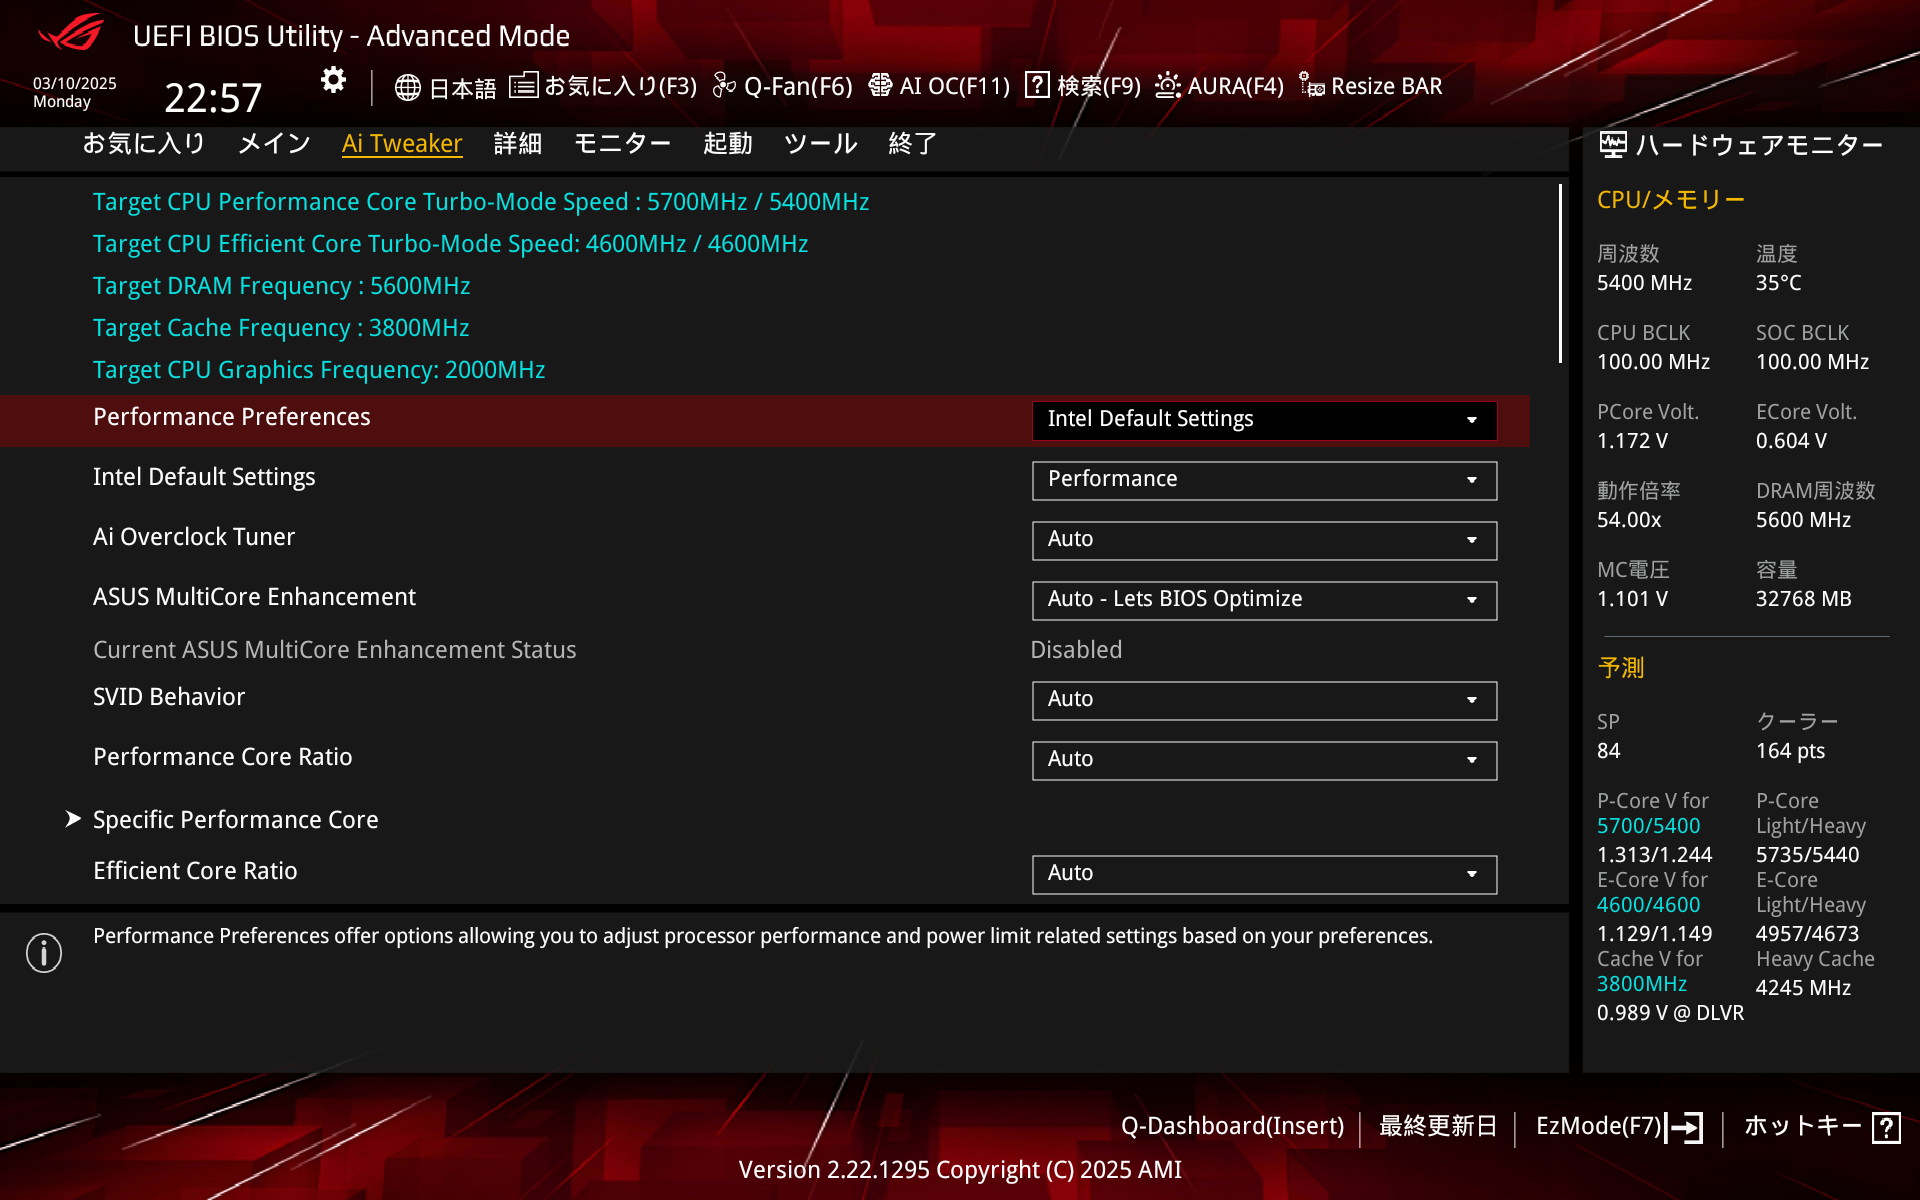Viewport: 1920px width, 1200px height.
Task: Click the favorites list icon (F3)
Action: [524, 85]
